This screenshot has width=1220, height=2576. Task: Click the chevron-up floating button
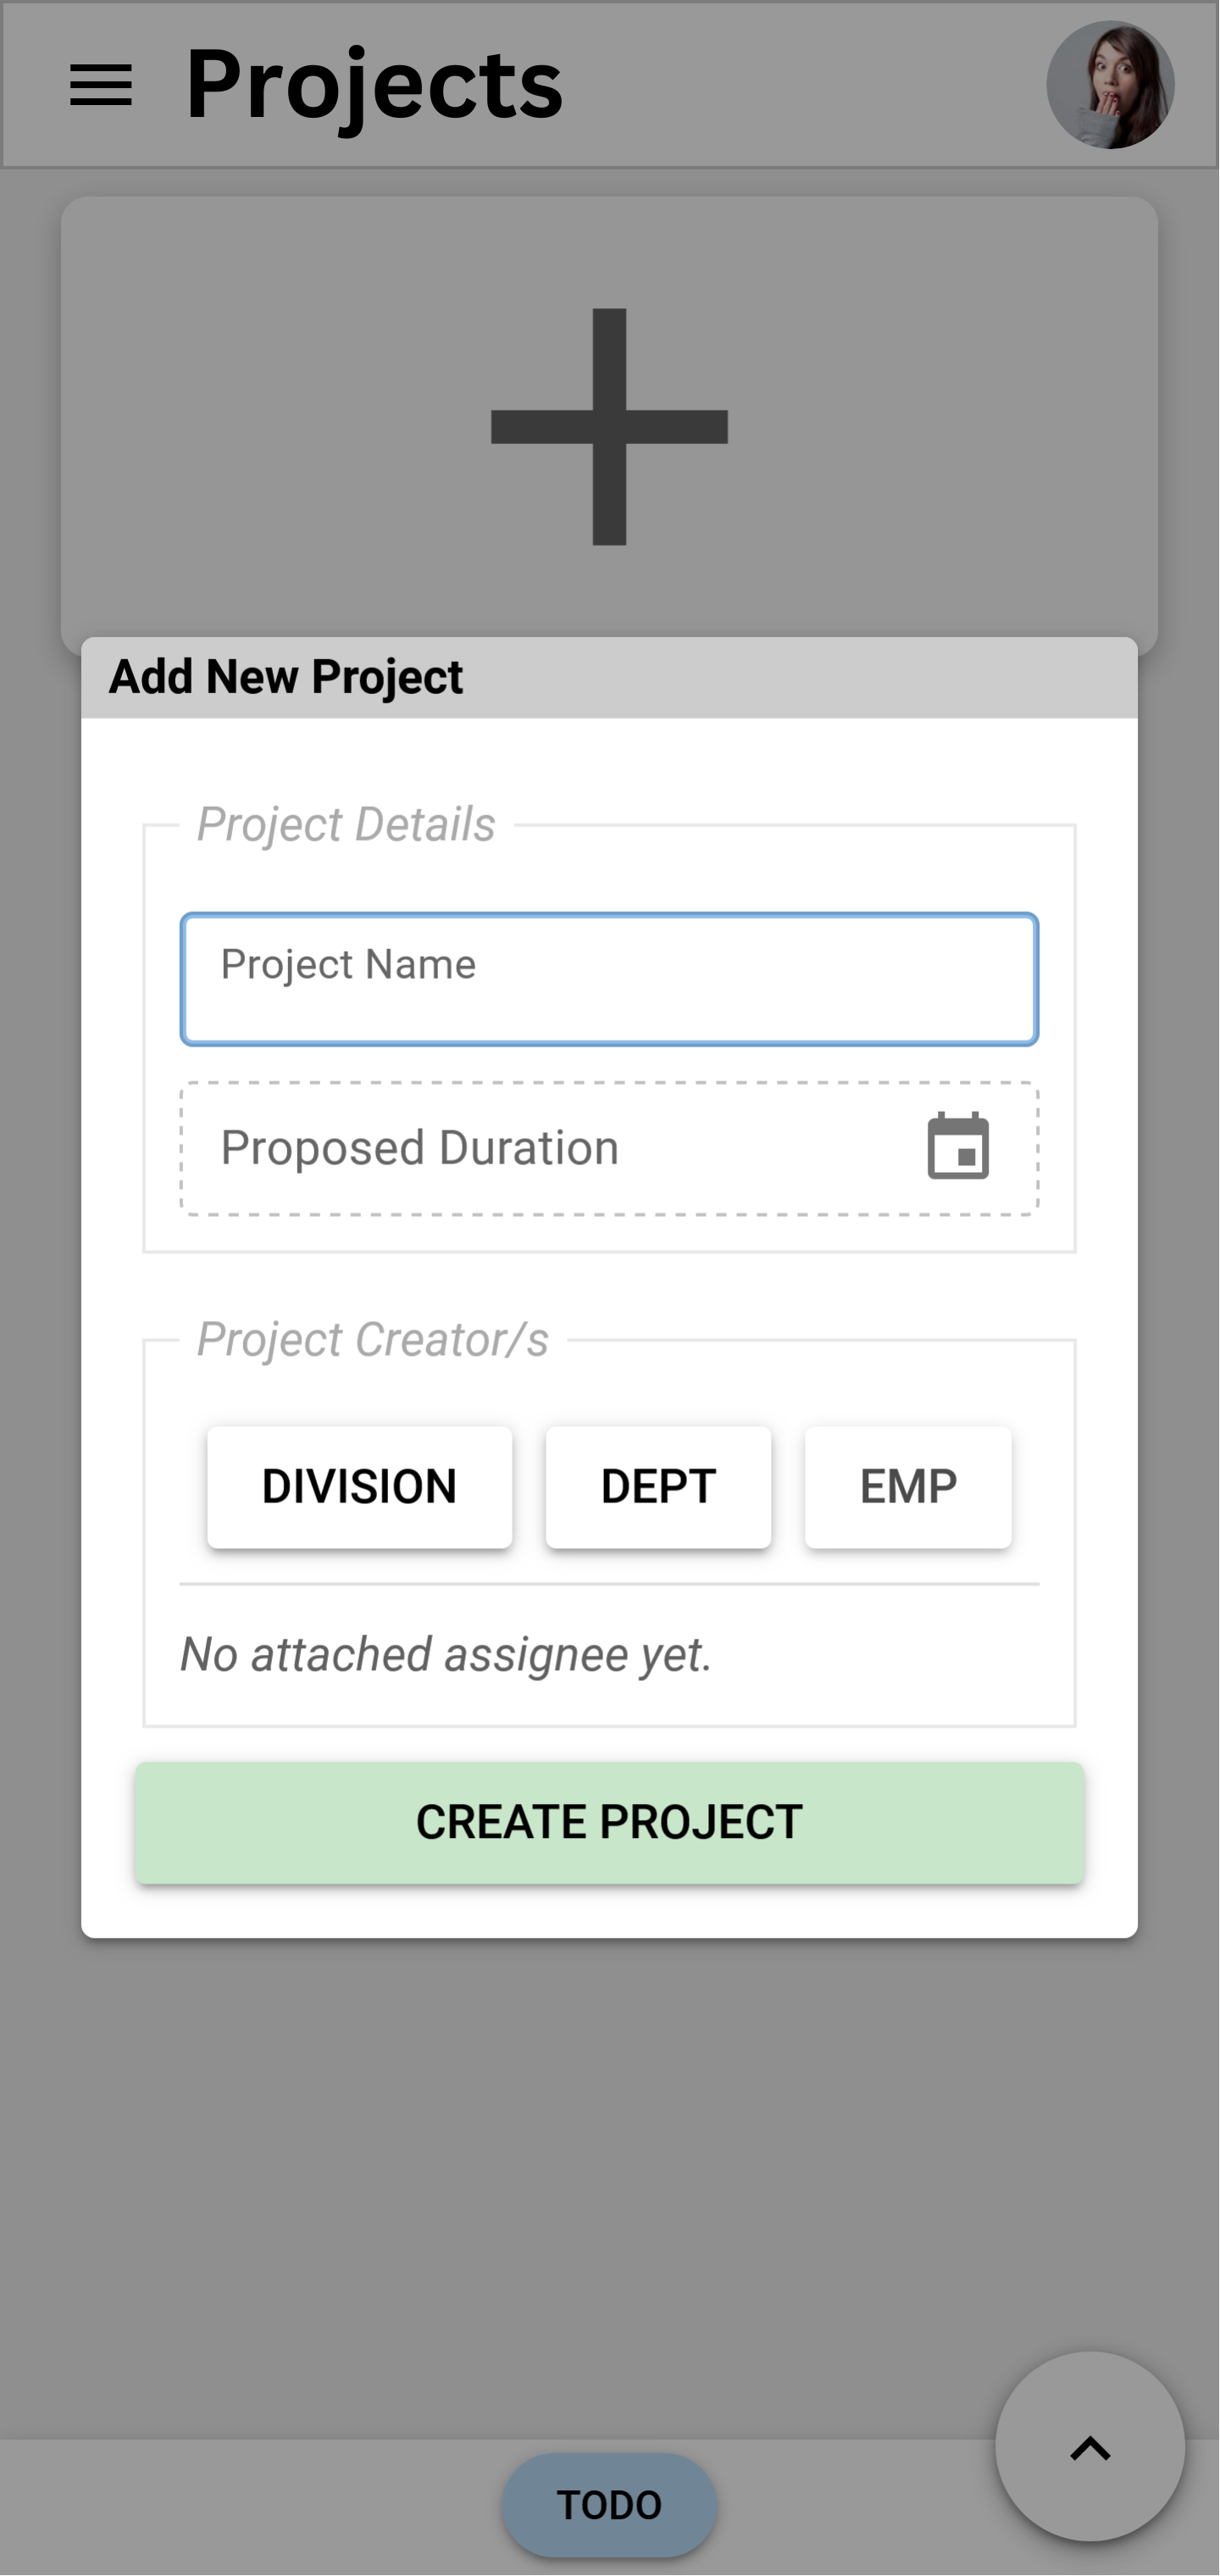1090,2448
